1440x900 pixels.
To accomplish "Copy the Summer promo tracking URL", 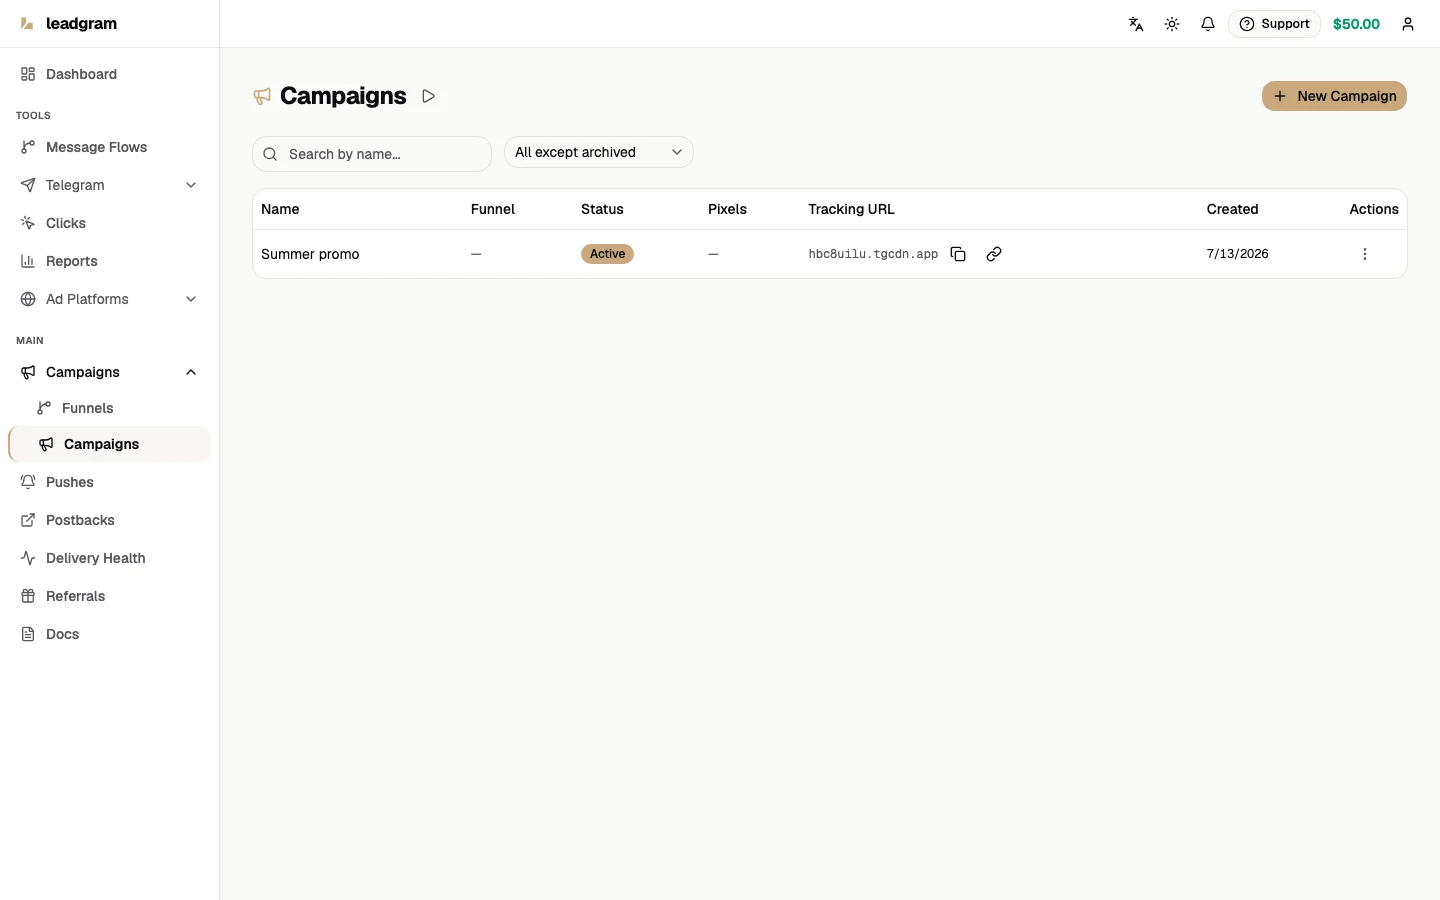I will 958,254.
